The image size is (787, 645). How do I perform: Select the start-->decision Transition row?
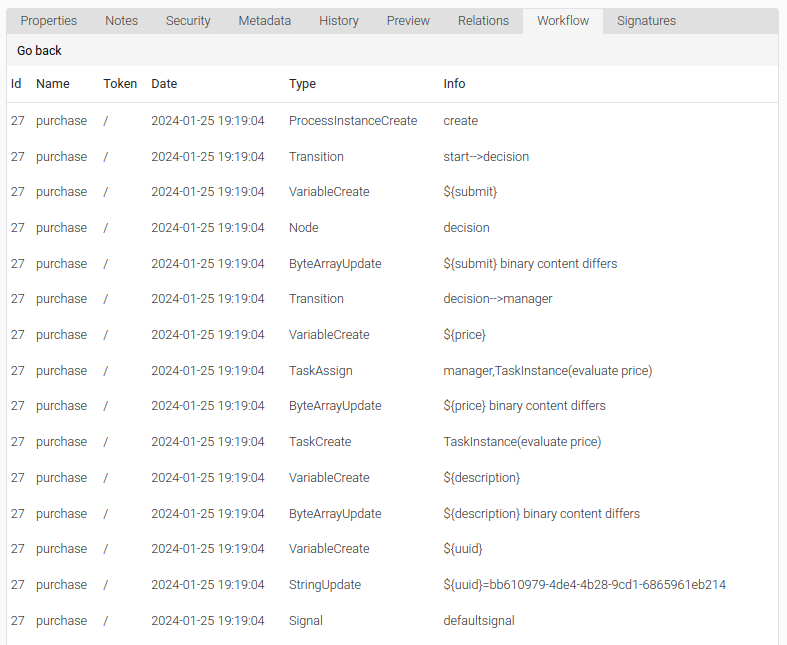click(x=392, y=157)
